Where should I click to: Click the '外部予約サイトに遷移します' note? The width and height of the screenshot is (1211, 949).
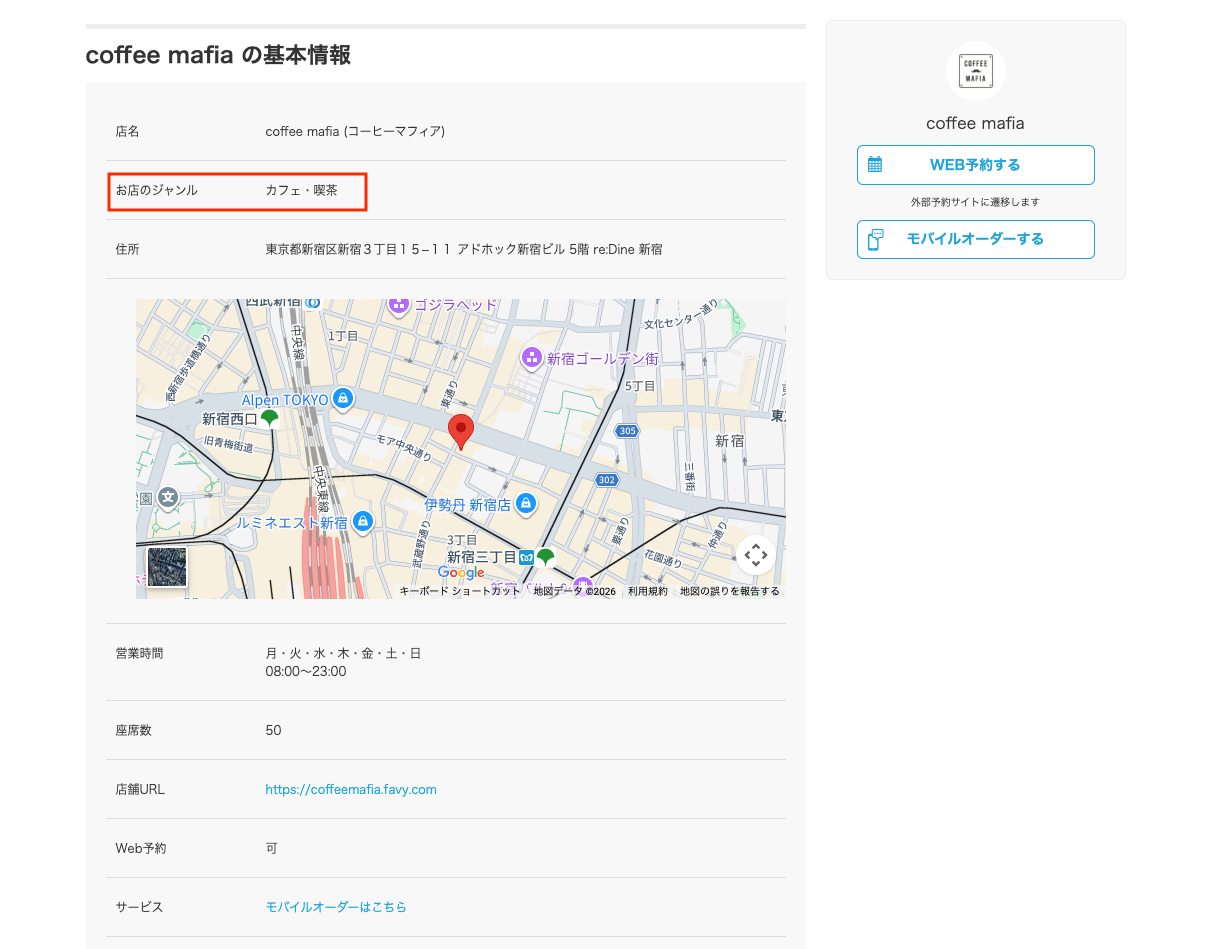(975, 202)
